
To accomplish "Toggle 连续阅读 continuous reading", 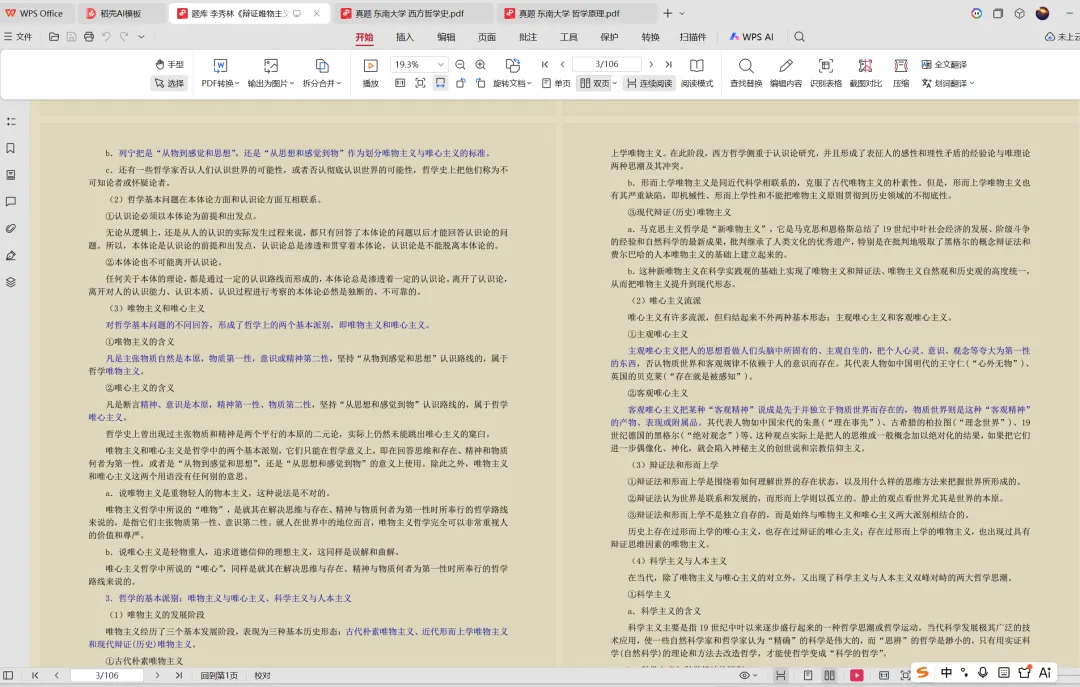I will (650, 83).
